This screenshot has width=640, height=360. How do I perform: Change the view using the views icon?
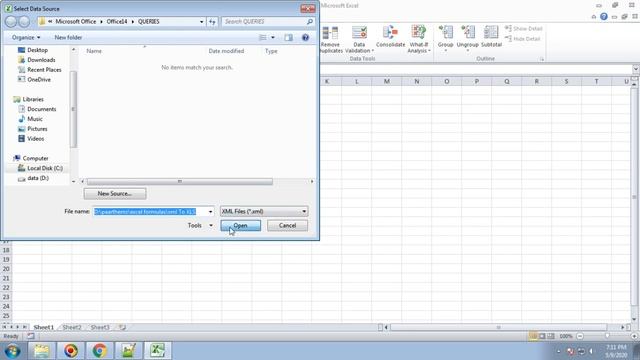tap(263, 38)
